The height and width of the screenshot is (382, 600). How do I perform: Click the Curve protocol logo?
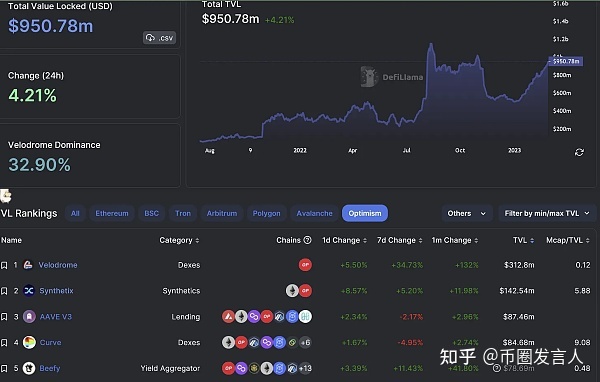[29, 343]
